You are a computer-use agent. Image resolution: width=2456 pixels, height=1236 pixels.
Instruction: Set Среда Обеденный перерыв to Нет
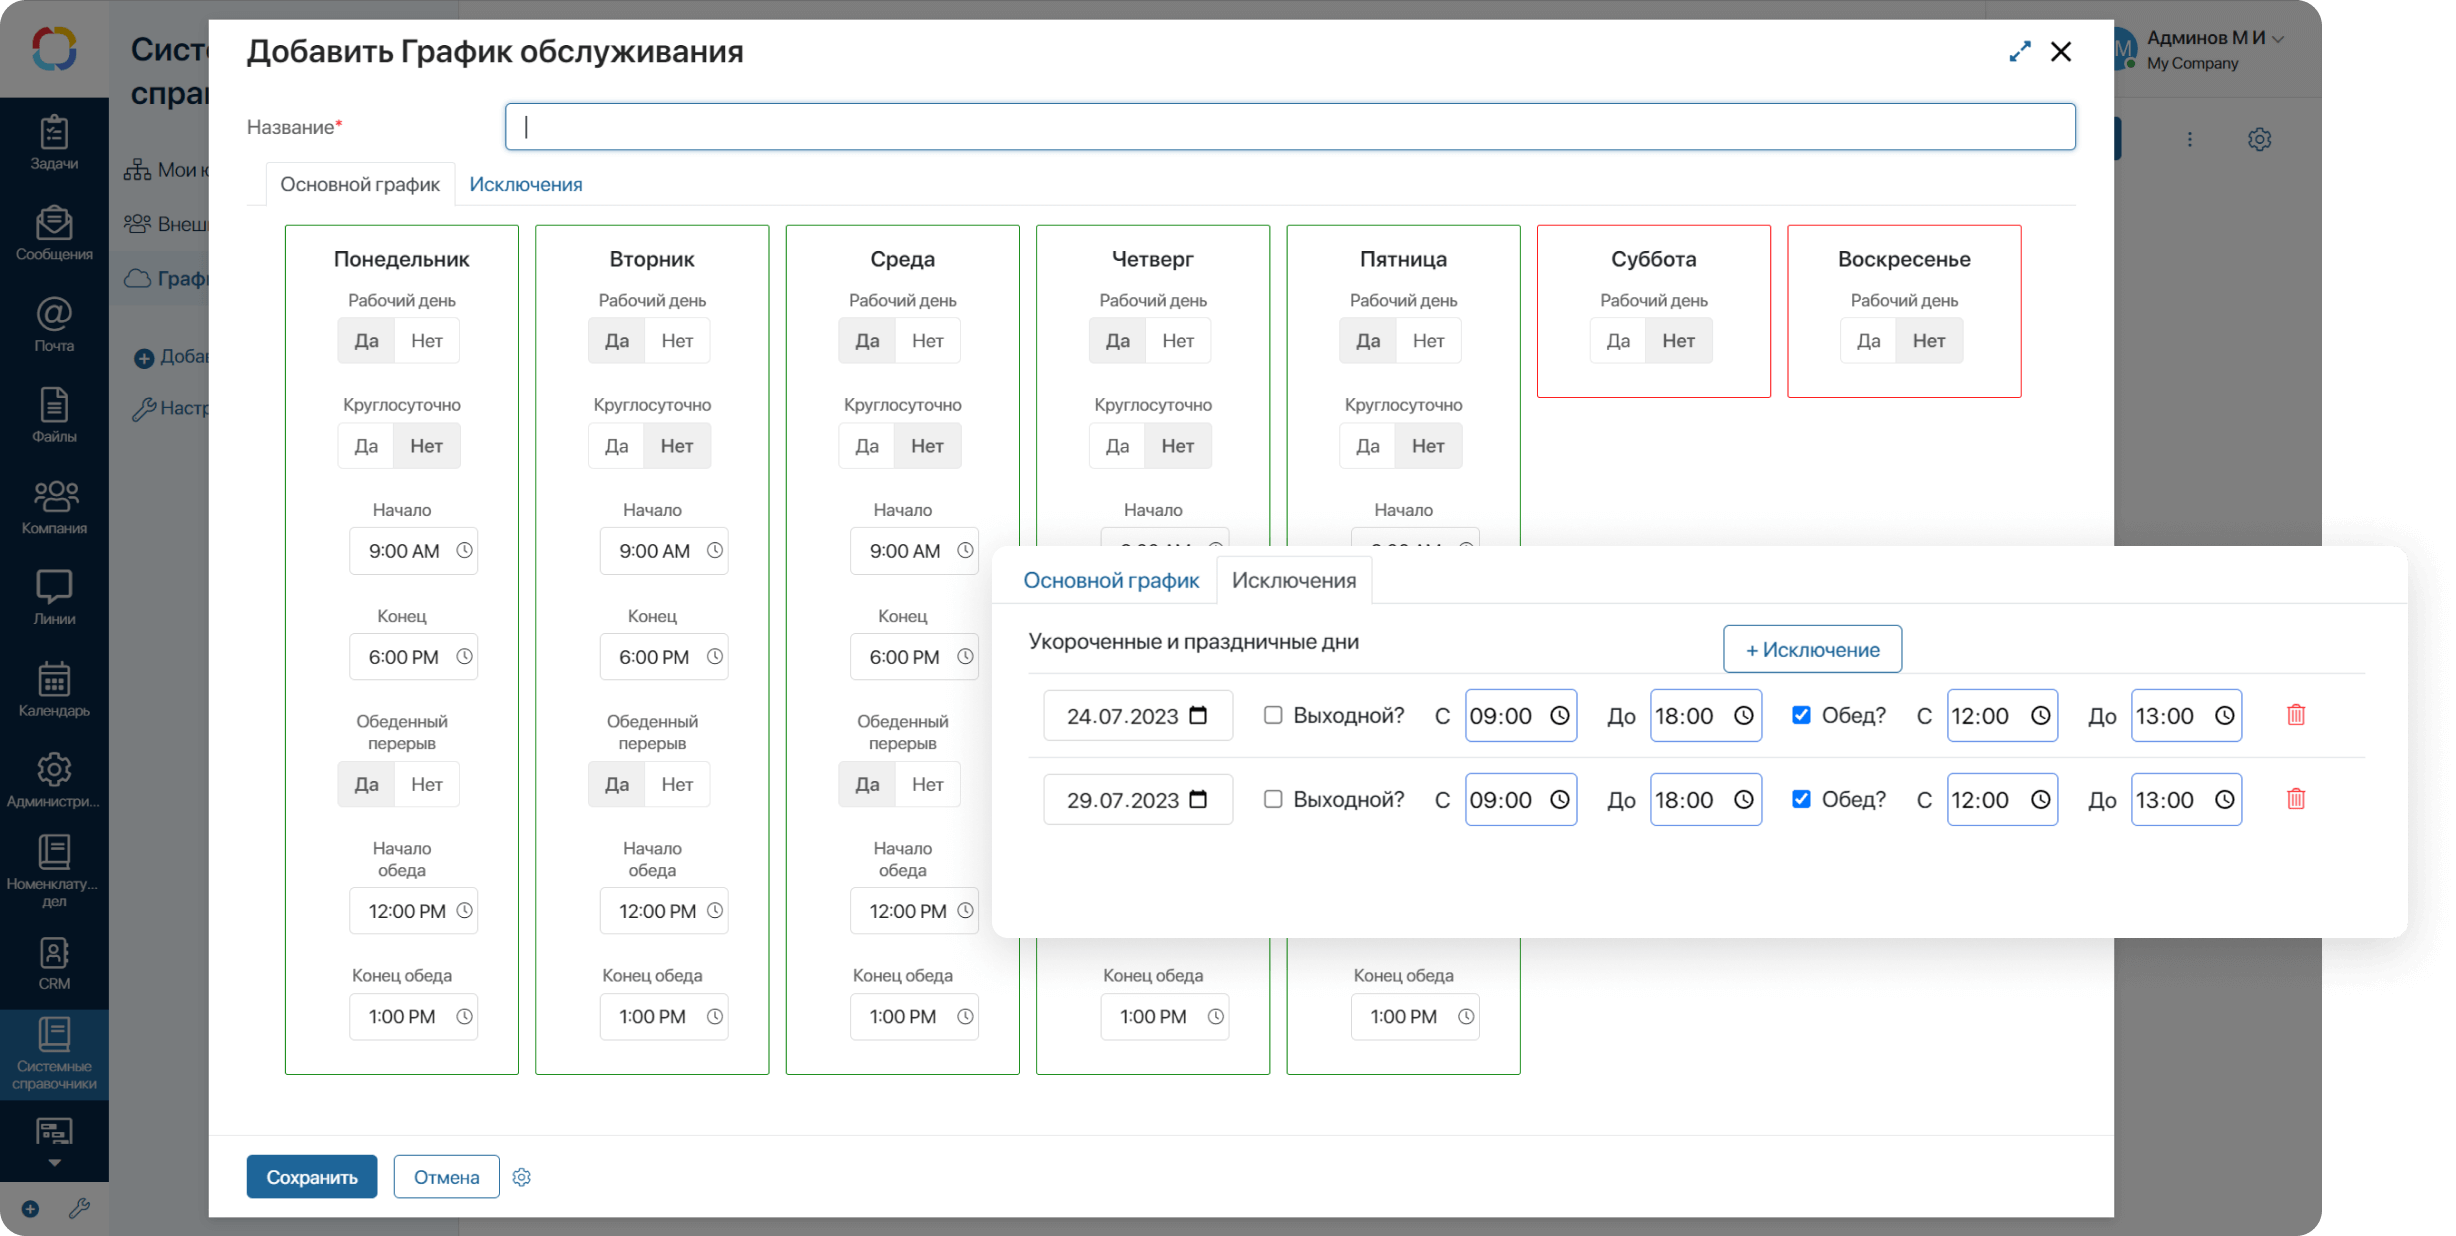point(927,784)
